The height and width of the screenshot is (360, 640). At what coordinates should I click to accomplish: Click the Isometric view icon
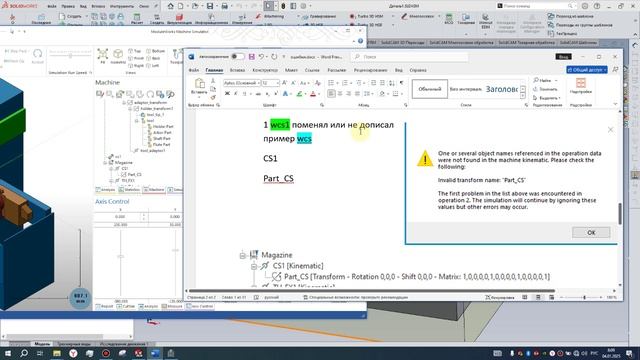118,55
